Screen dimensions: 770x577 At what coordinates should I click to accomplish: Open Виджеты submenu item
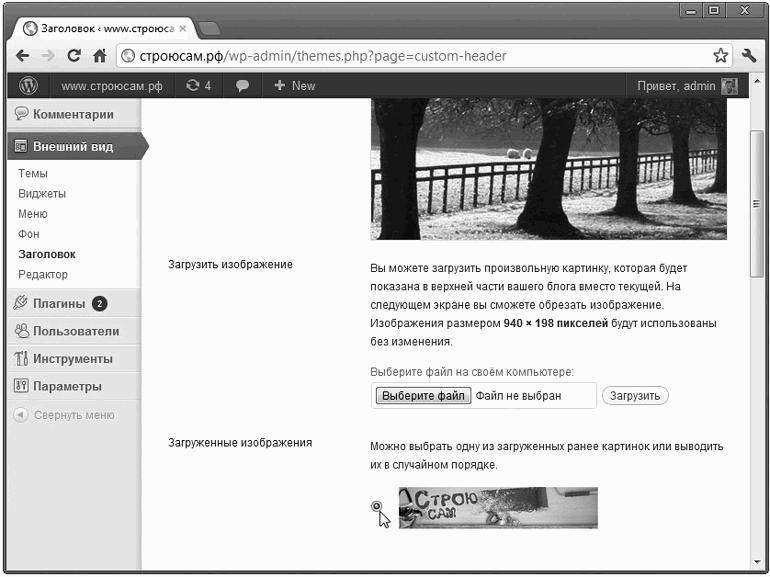point(42,193)
